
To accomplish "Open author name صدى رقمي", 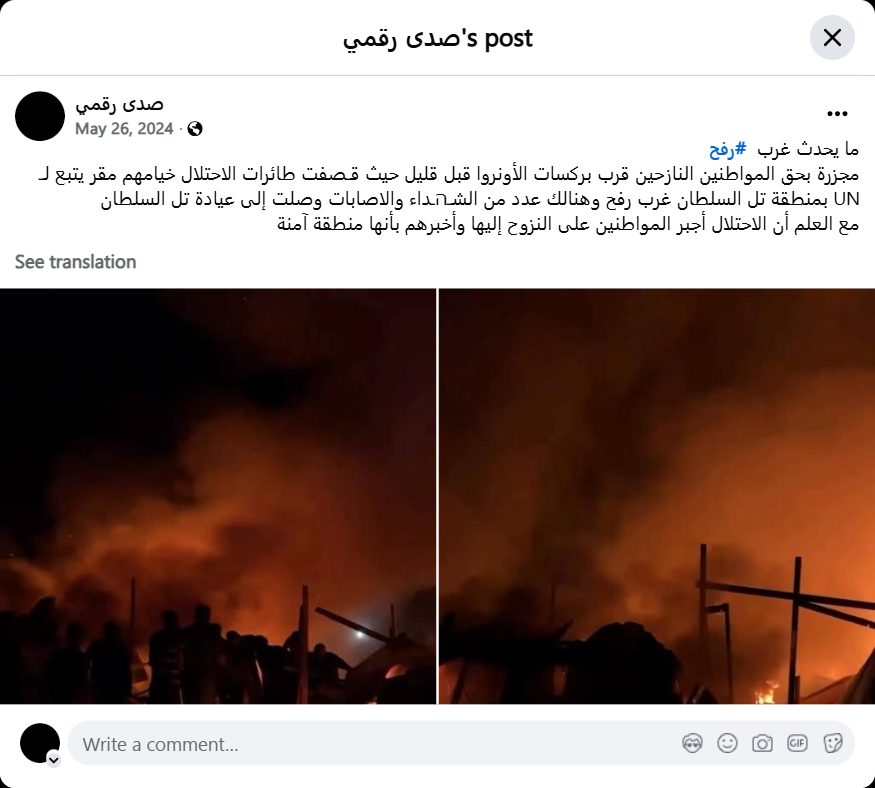I will (119, 104).
